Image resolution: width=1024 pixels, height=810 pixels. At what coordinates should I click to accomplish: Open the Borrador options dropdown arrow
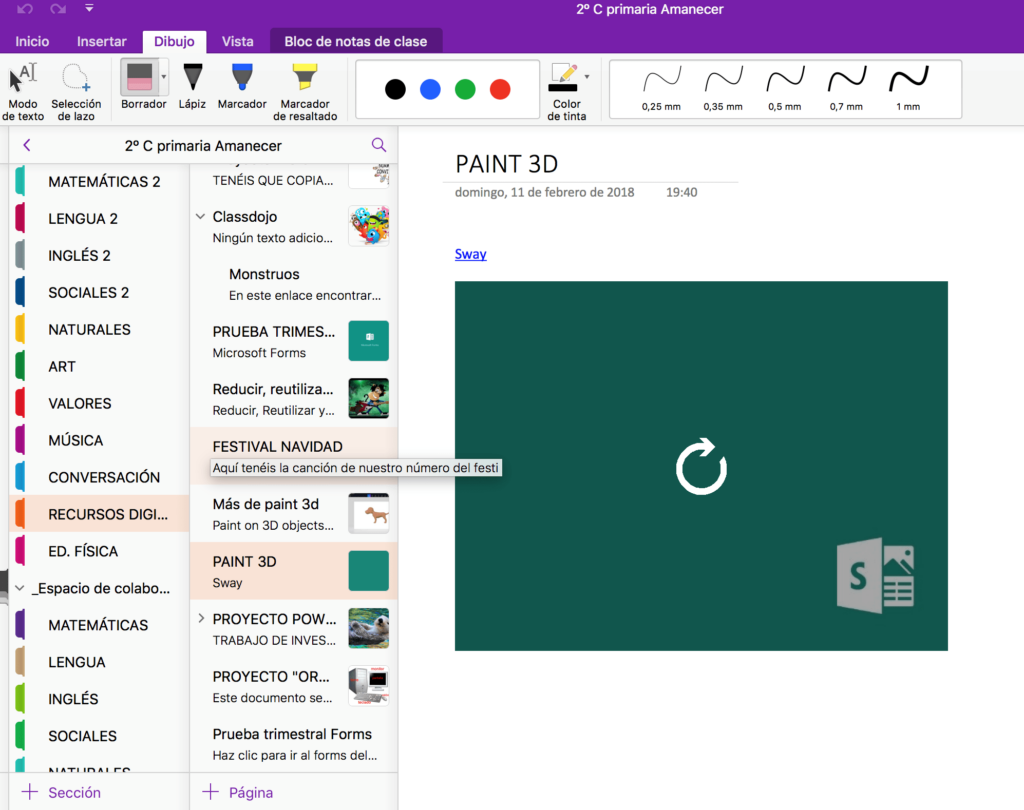[x=164, y=77]
